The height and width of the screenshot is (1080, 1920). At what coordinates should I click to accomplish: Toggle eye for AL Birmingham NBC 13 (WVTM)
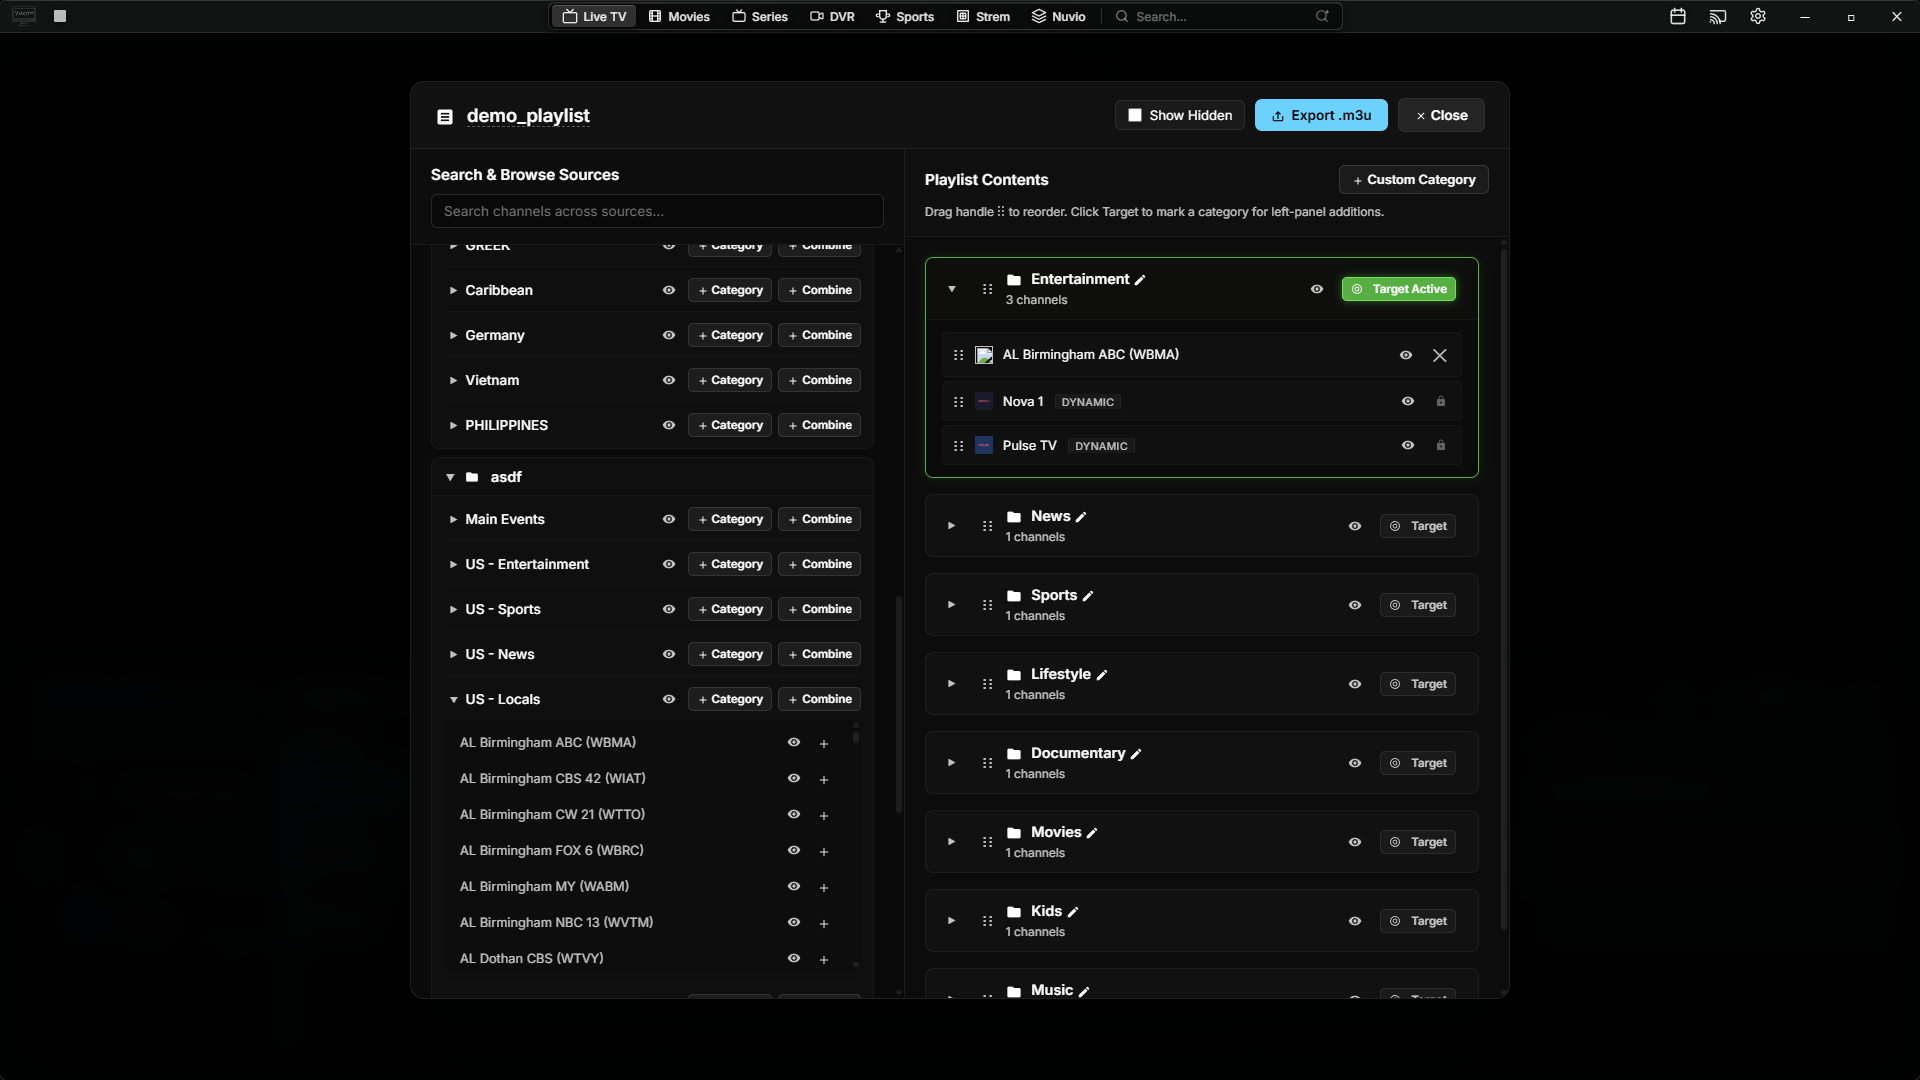pyautogui.click(x=794, y=922)
